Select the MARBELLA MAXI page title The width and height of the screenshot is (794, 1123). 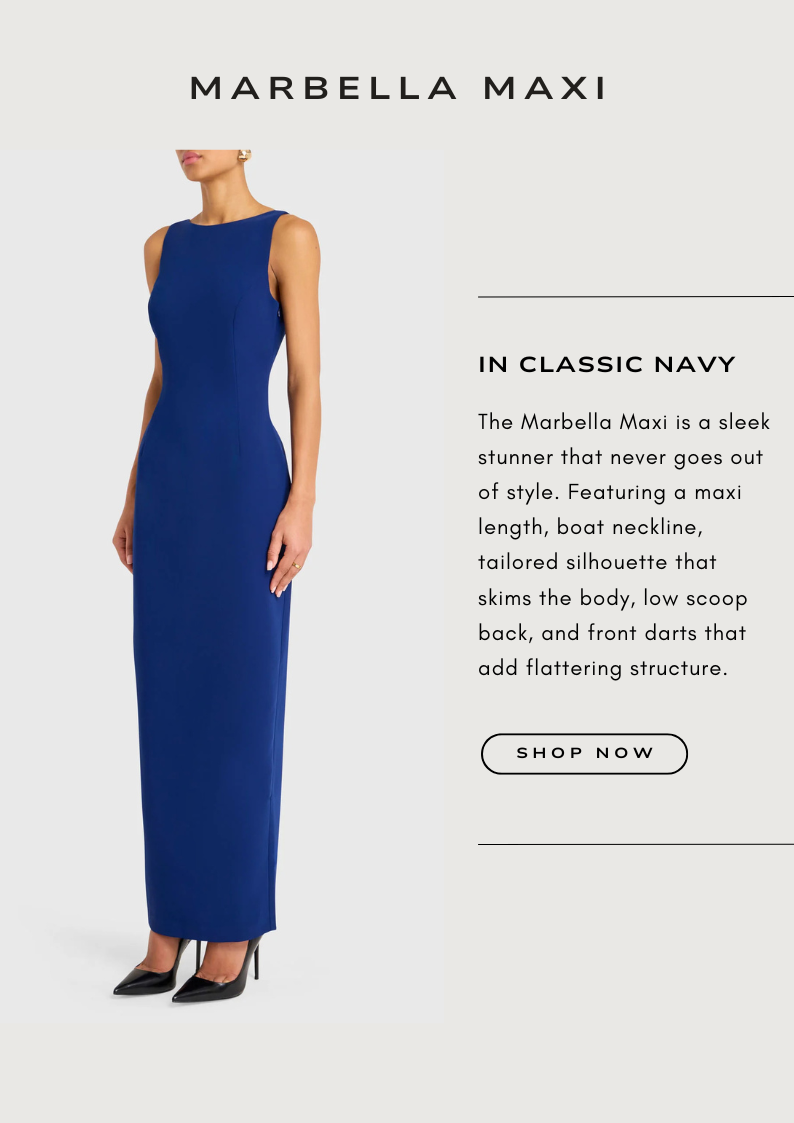click(x=398, y=89)
